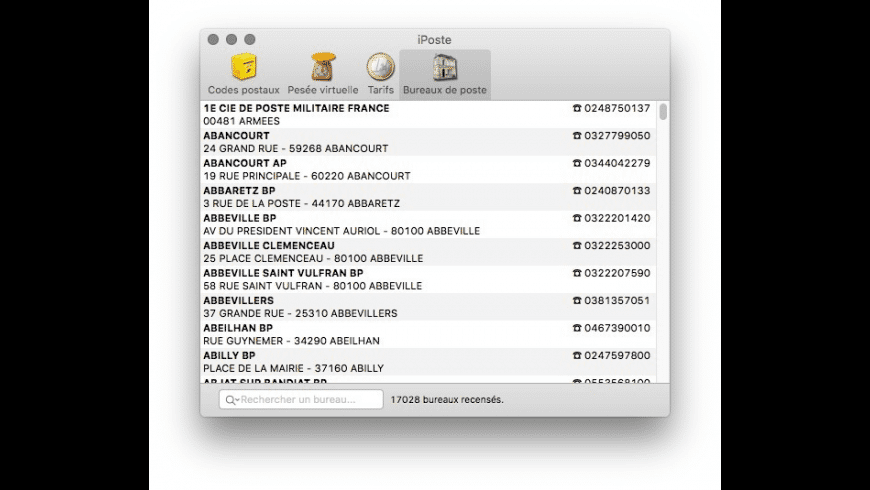Image resolution: width=870 pixels, height=490 pixels.
Task: Click phone number 0240870133
Action: coord(617,191)
